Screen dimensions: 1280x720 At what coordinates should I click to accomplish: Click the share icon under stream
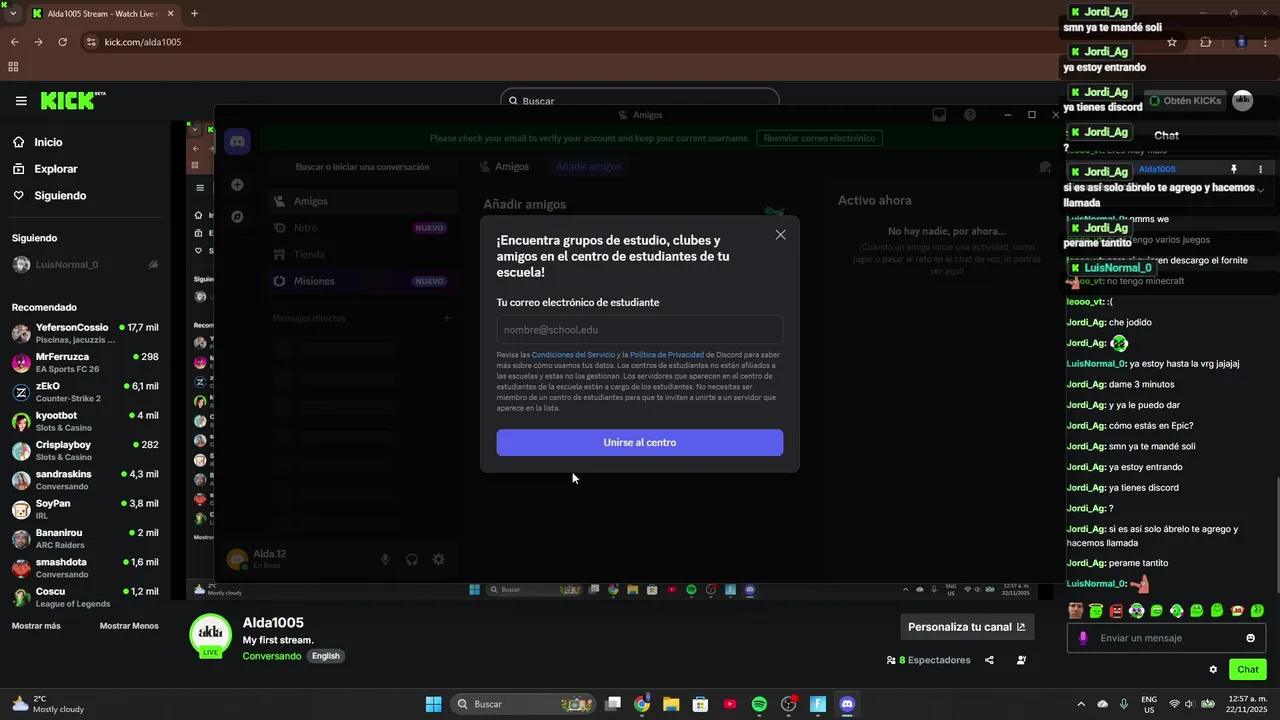tap(989, 660)
